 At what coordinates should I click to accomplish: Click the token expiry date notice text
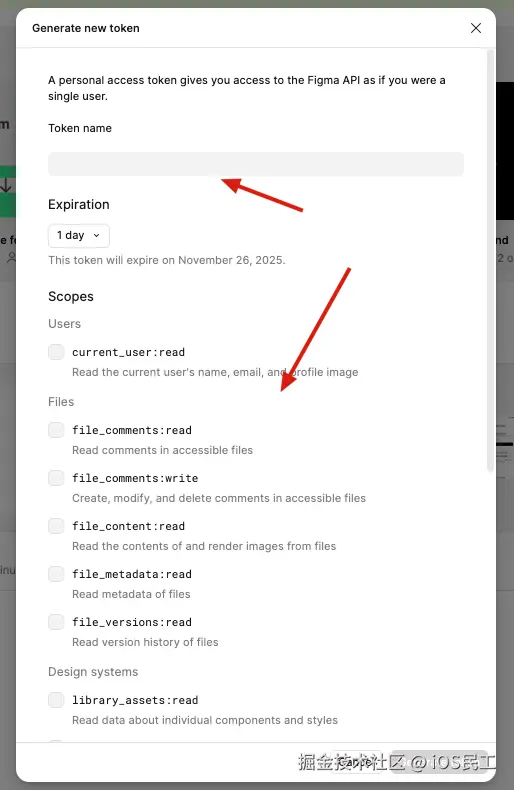pyautogui.click(x=167, y=260)
